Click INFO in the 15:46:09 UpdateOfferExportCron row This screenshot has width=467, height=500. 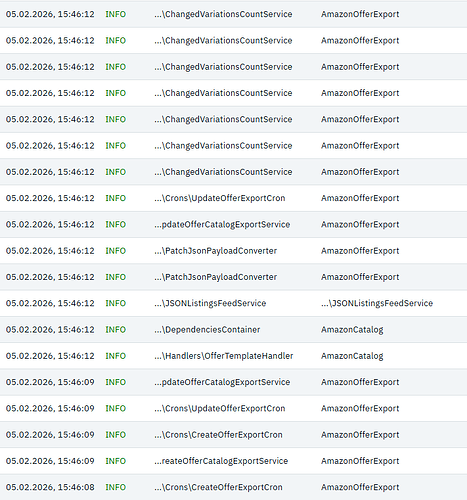(116, 409)
